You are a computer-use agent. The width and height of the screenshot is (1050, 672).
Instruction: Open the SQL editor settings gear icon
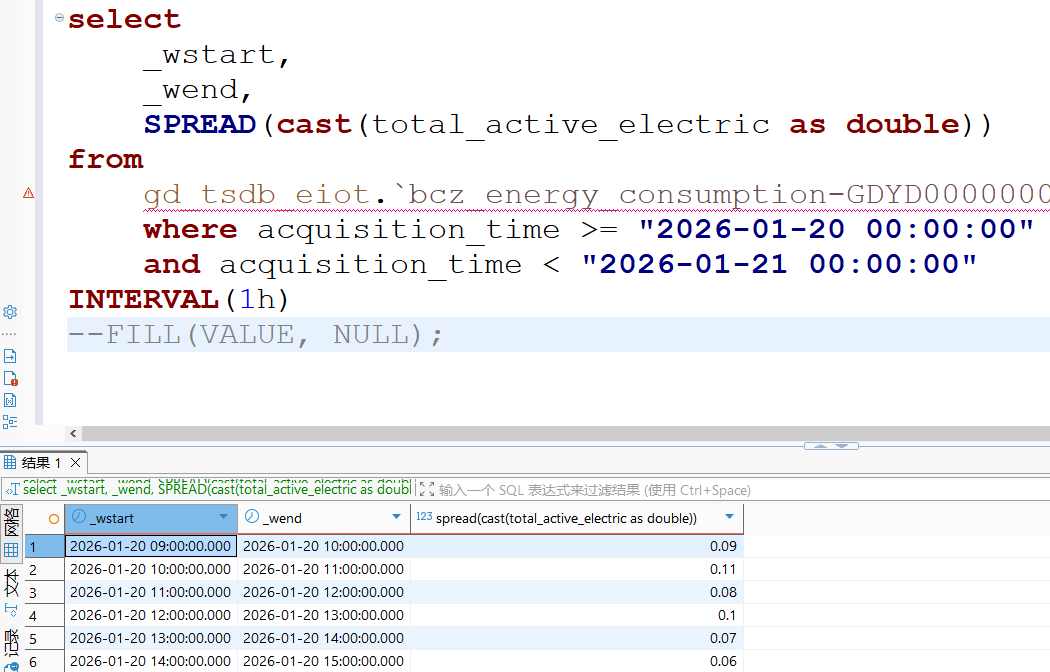click(10, 312)
